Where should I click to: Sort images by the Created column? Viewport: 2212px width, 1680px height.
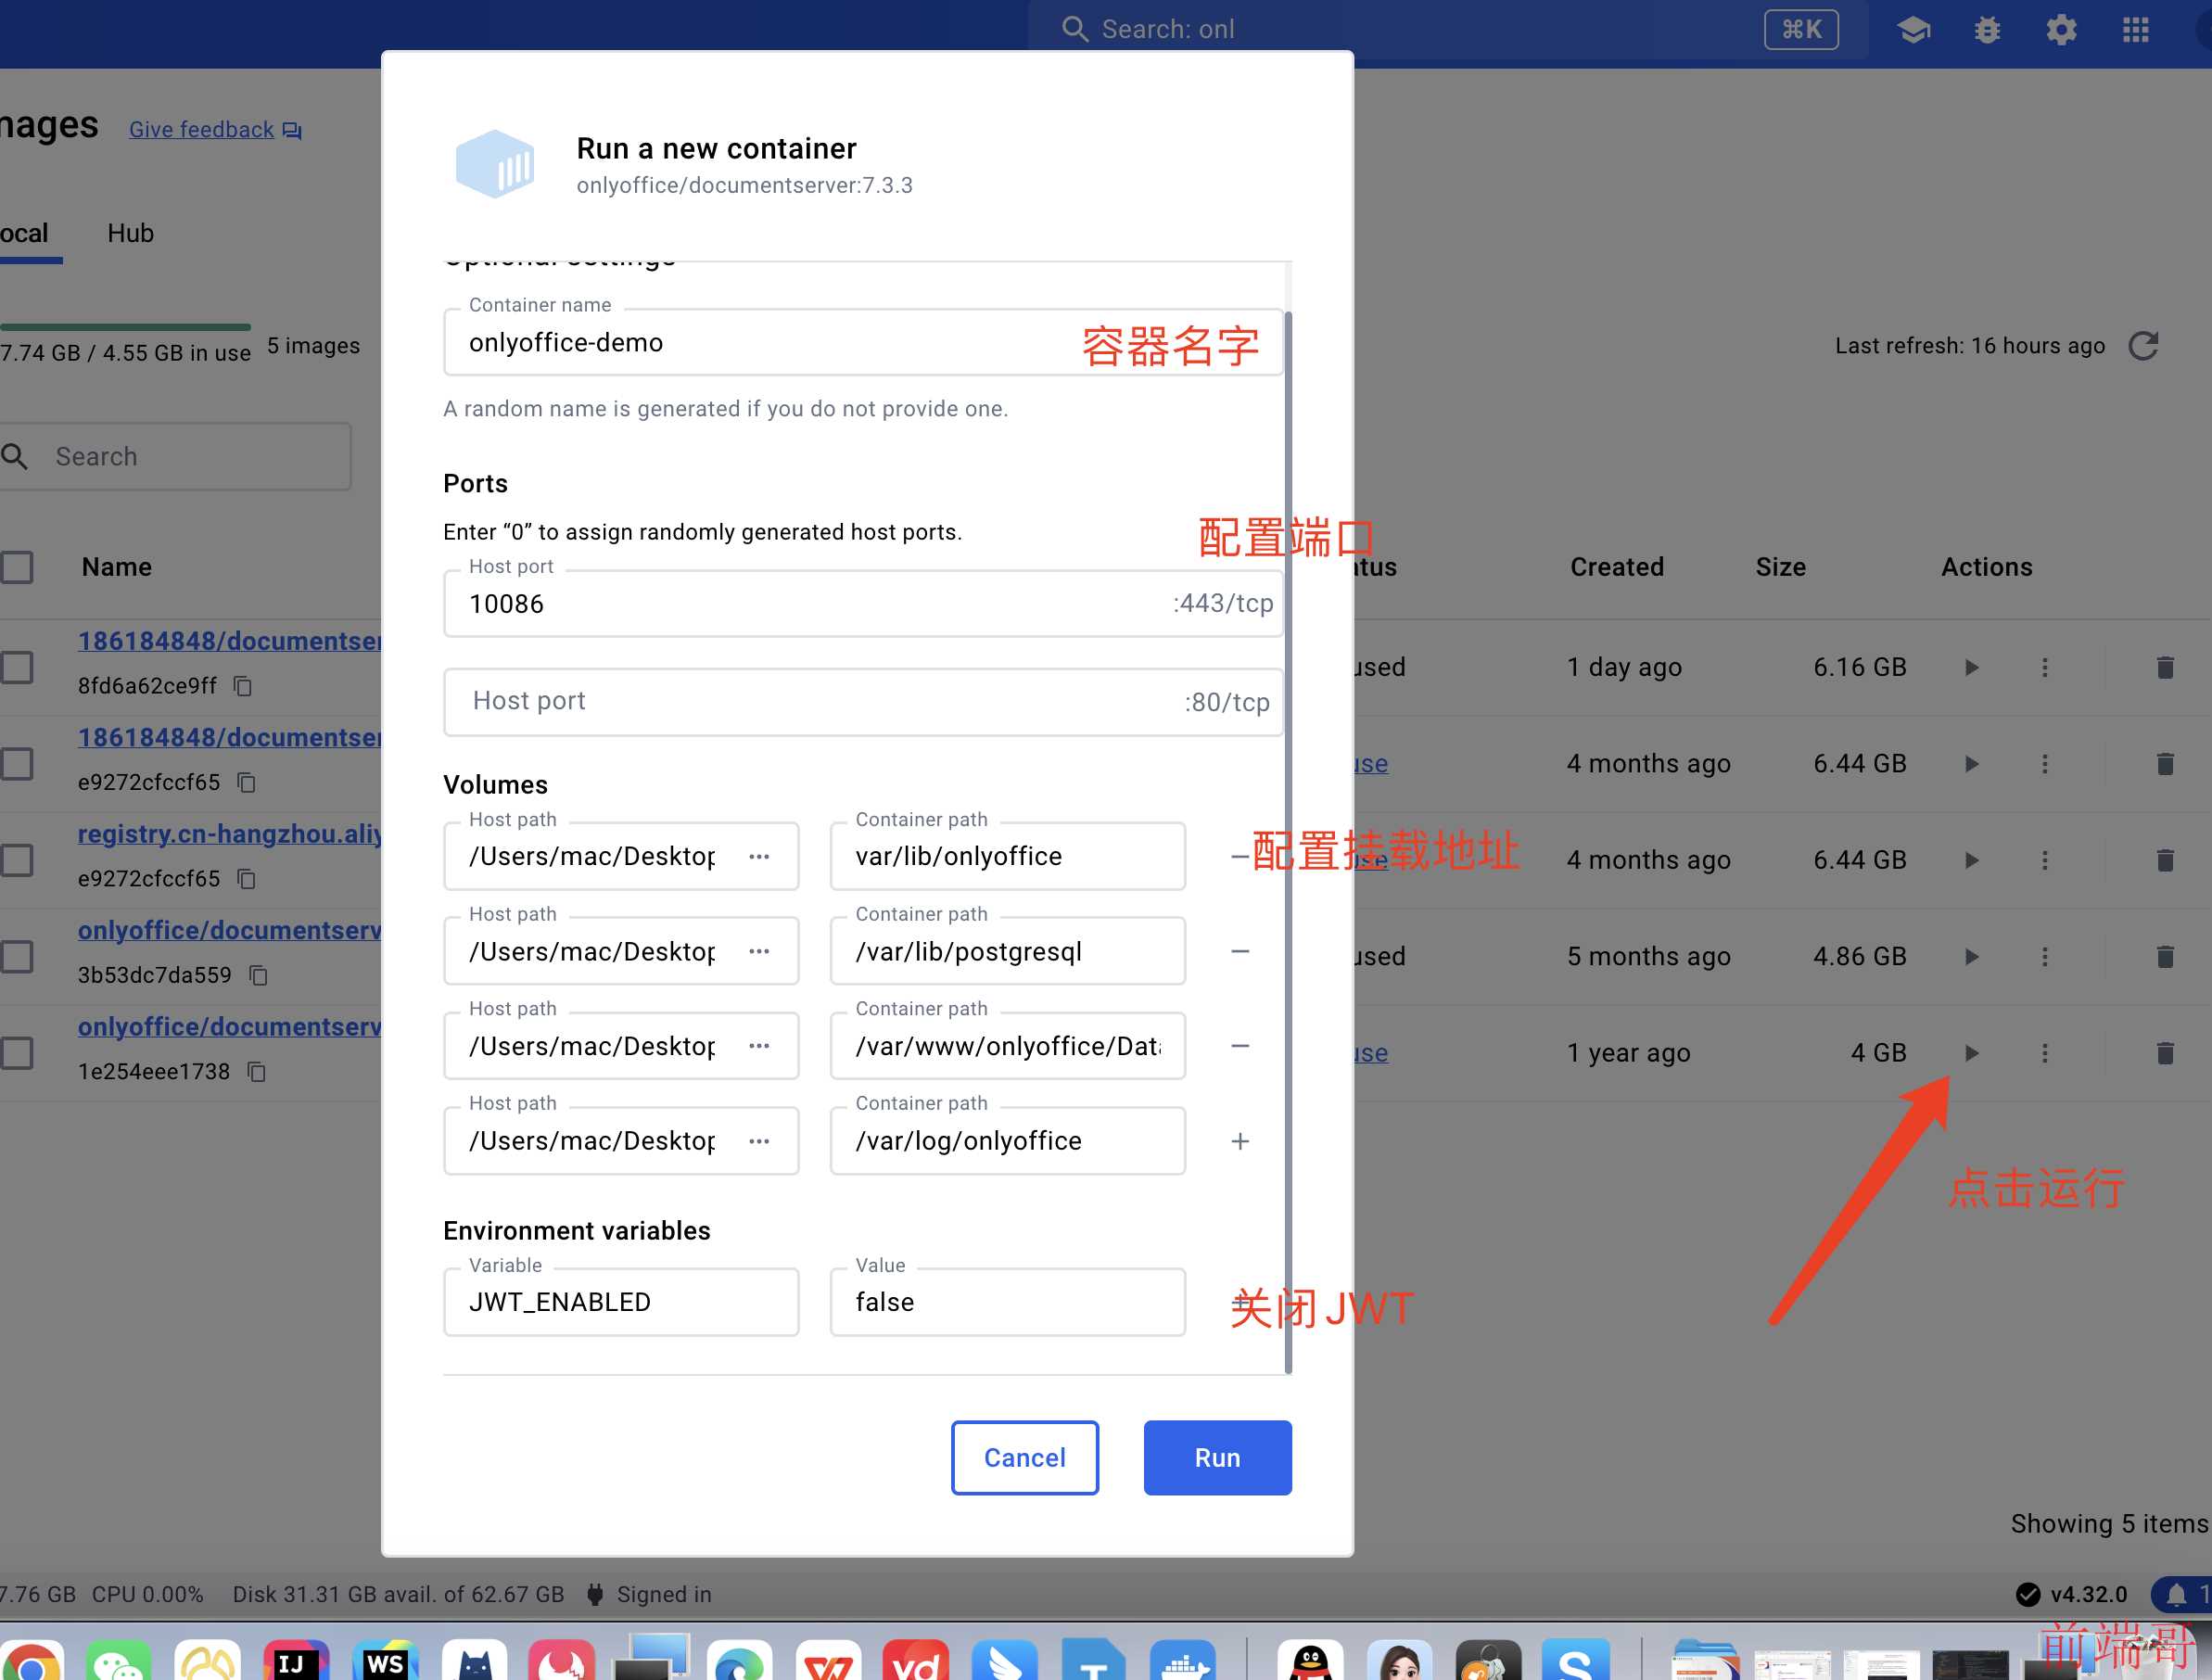click(1617, 567)
